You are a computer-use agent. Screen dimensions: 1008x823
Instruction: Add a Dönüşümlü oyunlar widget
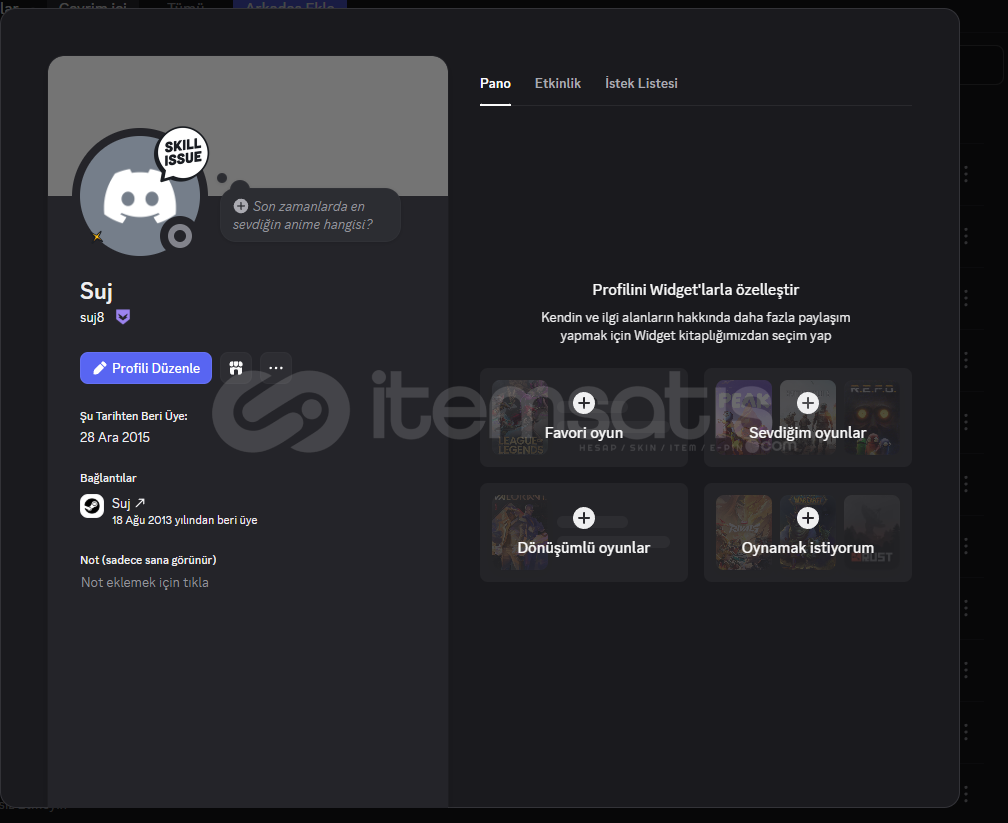pyautogui.click(x=584, y=532)
